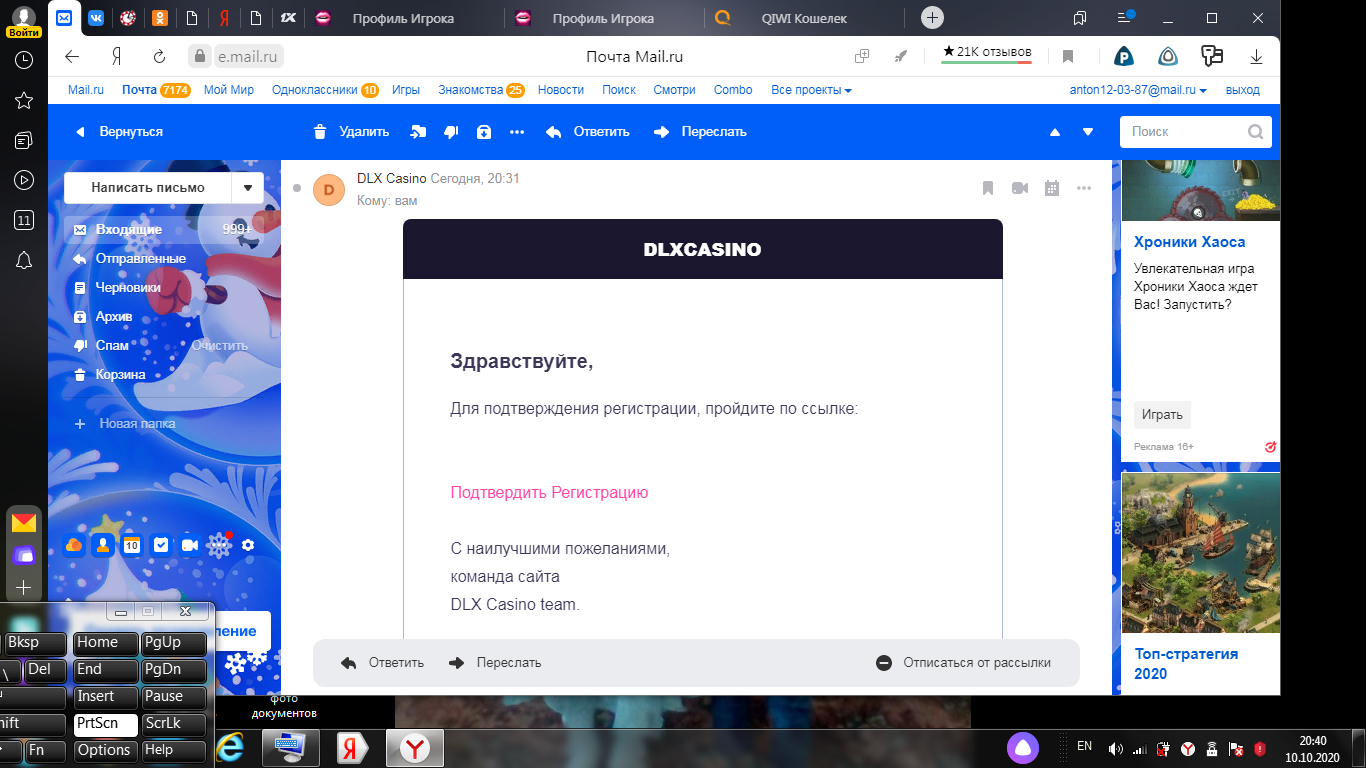Open Calendar icon in mail sidebar

pos(131,545)
